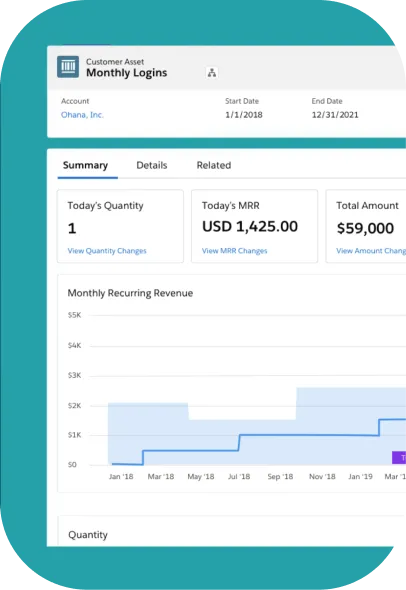The height and width of the screenshot is (590, 406).
Task: Click View MRR Changes link
Action: [x=234, y=251]
